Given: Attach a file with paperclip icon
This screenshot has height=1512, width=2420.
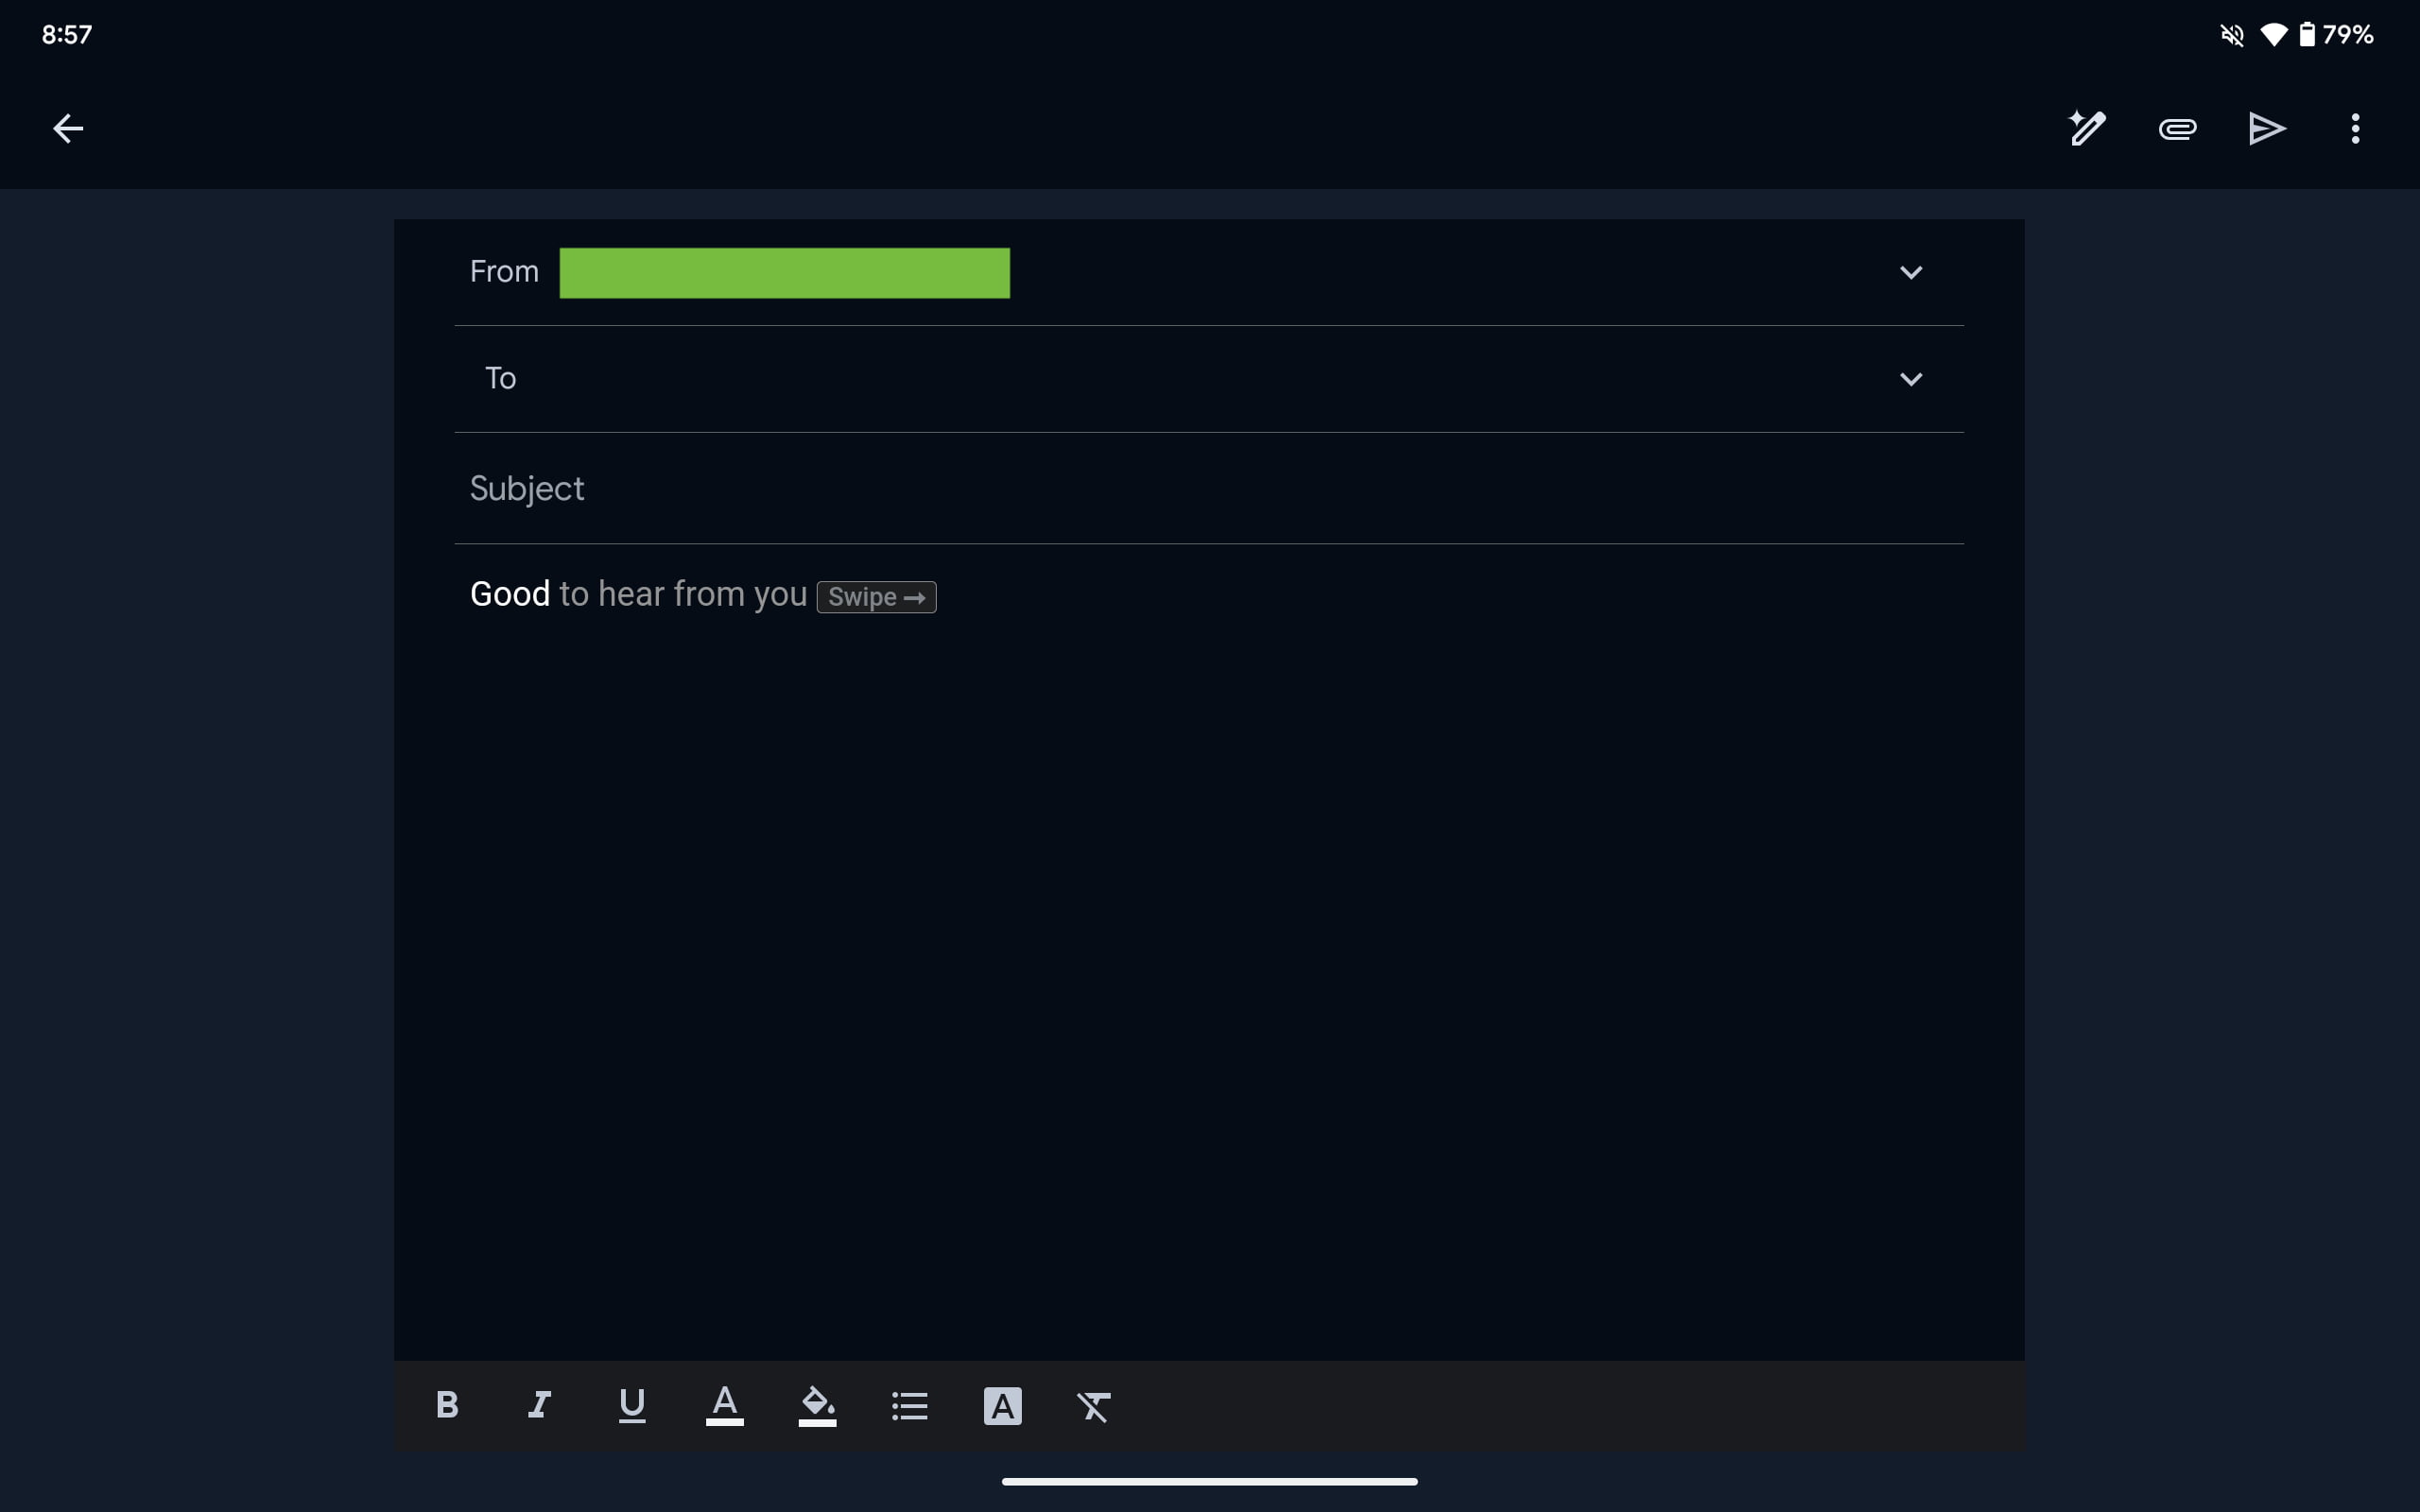Looking at the screenshot, I should pyautogui.click(x=2177, y=129).
